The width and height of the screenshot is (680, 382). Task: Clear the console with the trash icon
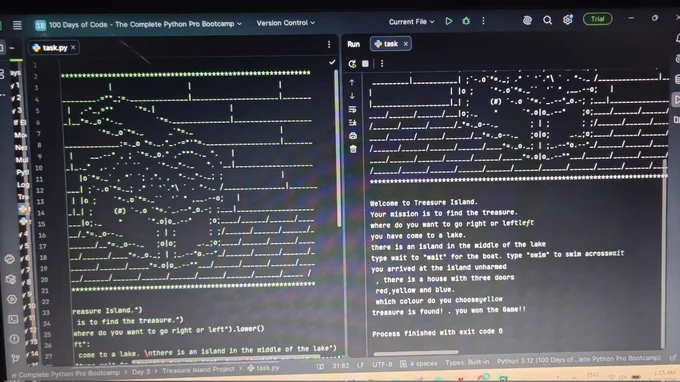pyautogui.click(x=353, y=149)
